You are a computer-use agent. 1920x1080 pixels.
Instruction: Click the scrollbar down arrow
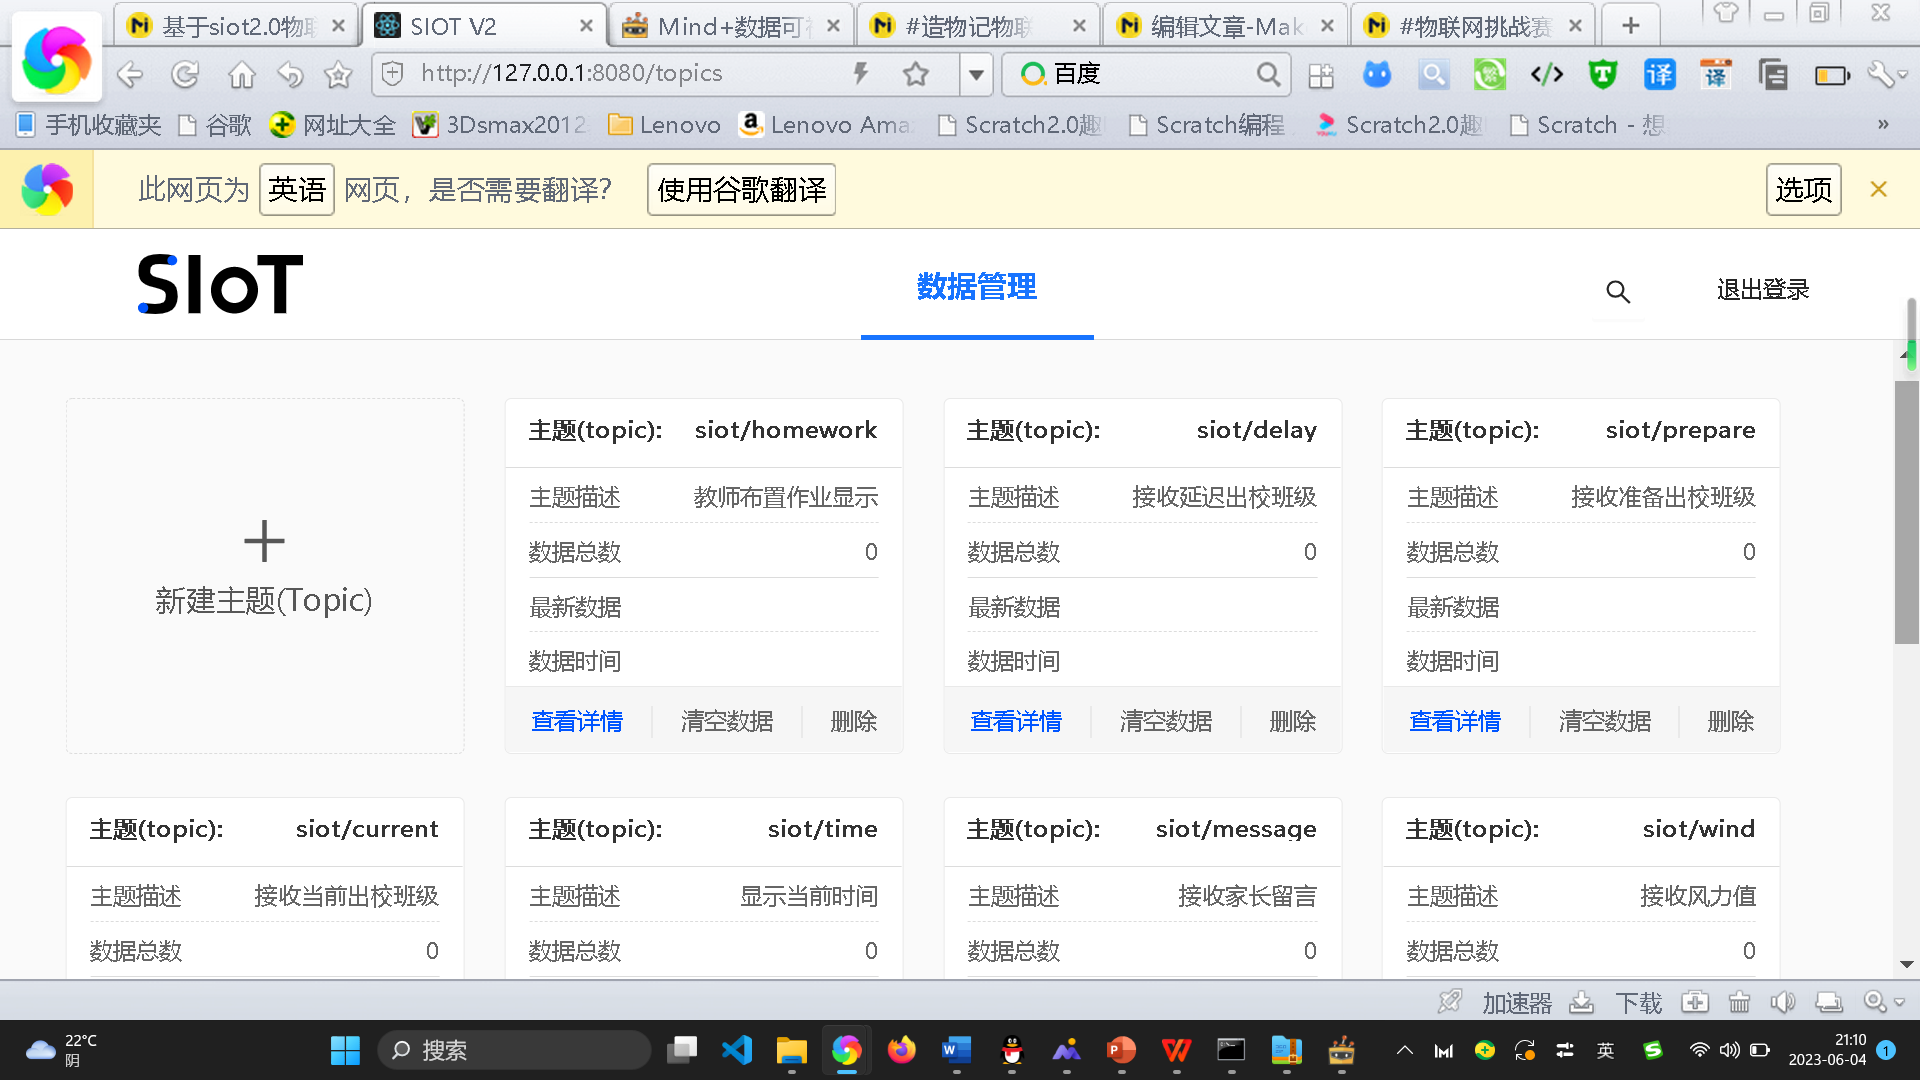coord(1907,964)
